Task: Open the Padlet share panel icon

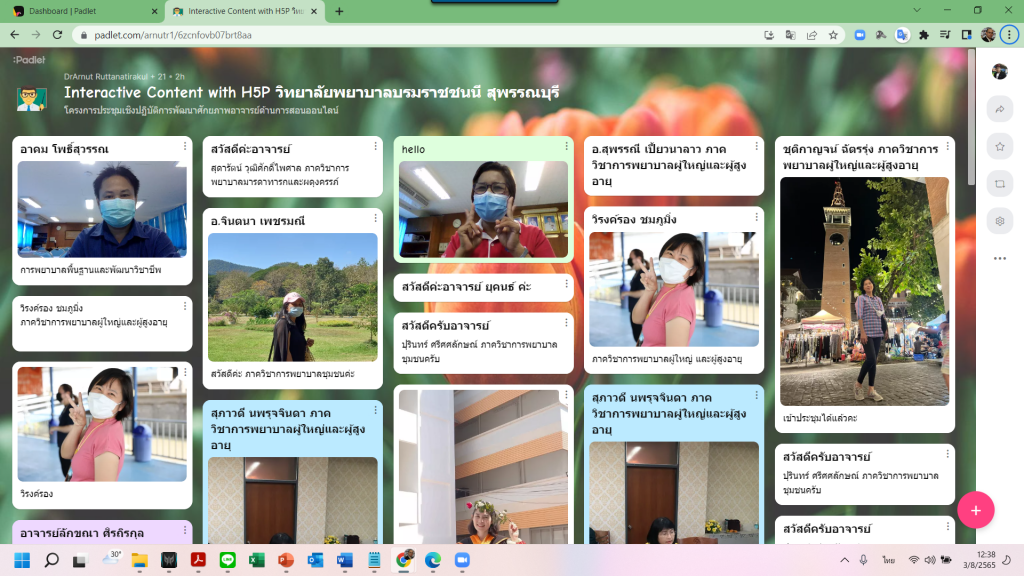Action: (999, 110)
